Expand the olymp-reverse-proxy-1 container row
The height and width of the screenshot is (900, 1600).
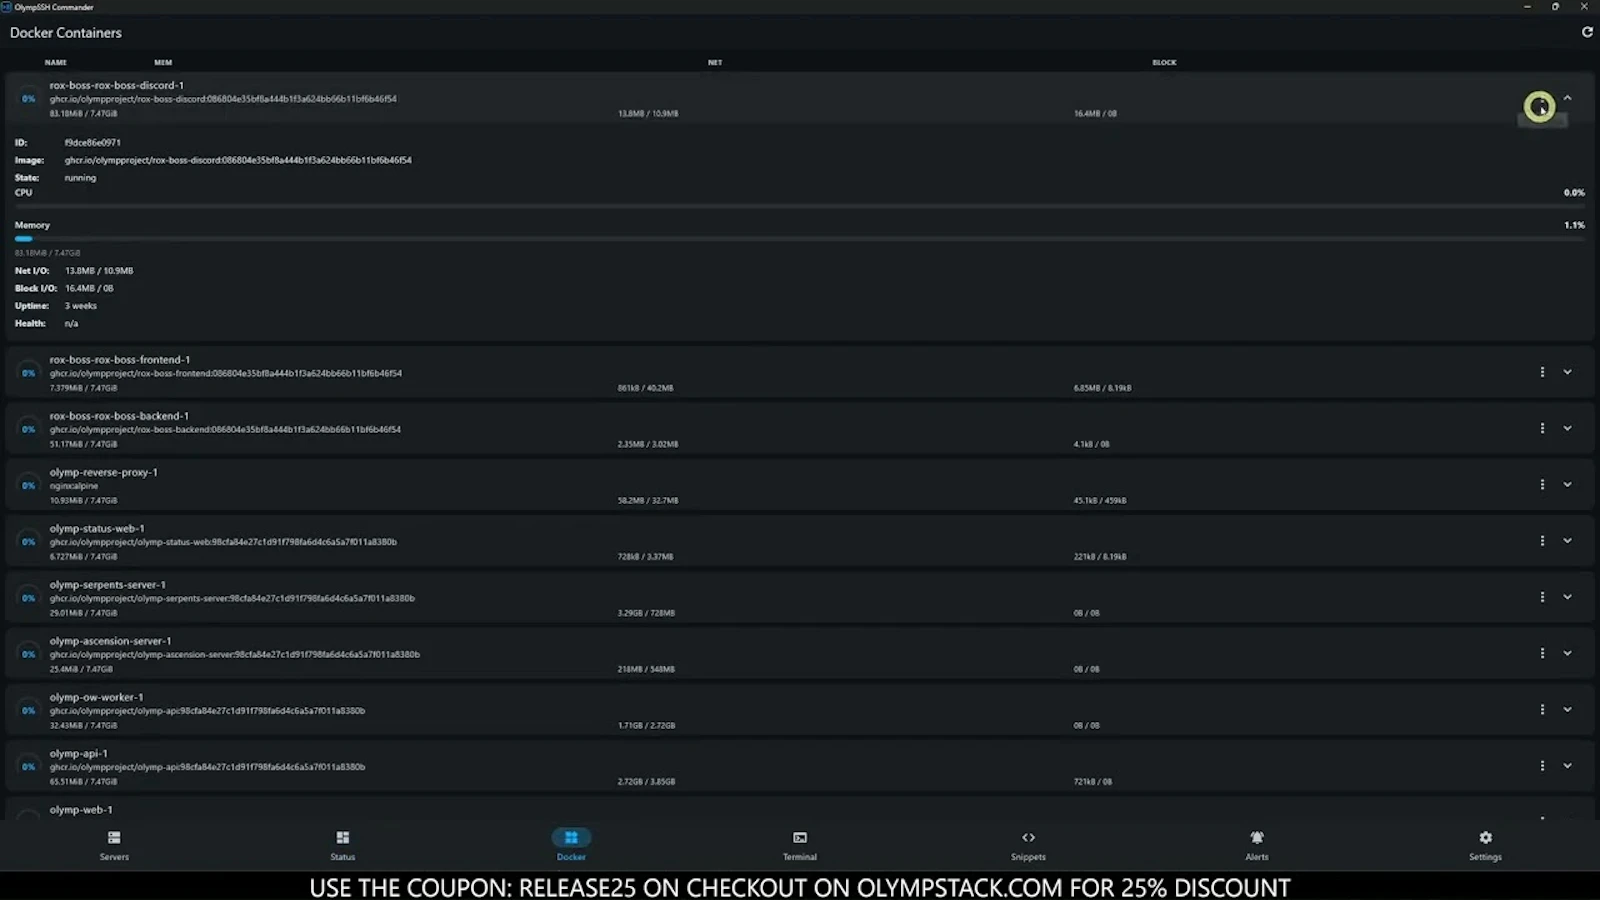1567,484
